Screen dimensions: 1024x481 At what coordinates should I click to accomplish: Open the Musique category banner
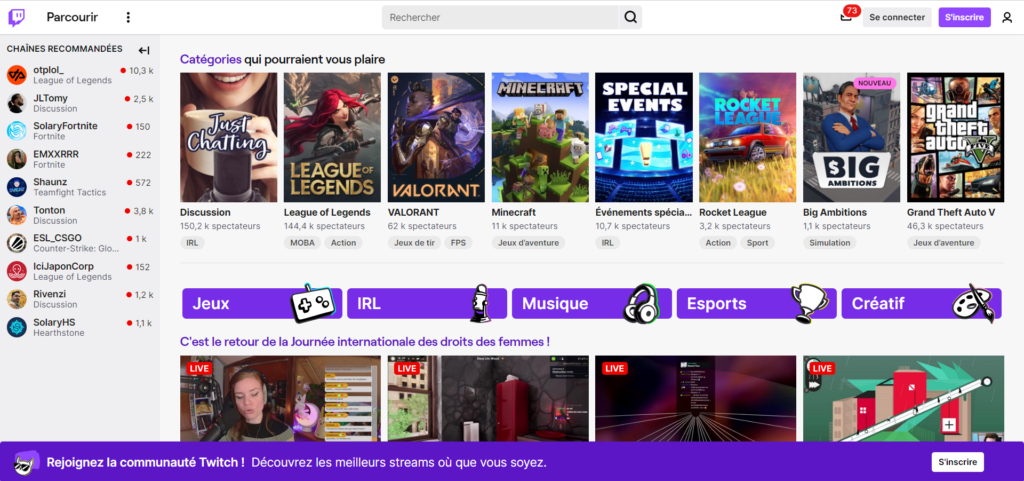click(592, 303)
